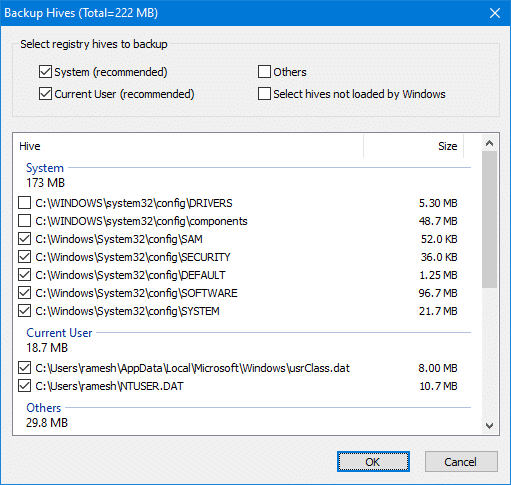Uncheck the SOFTWARE hive checkbox

coord(25,293)
